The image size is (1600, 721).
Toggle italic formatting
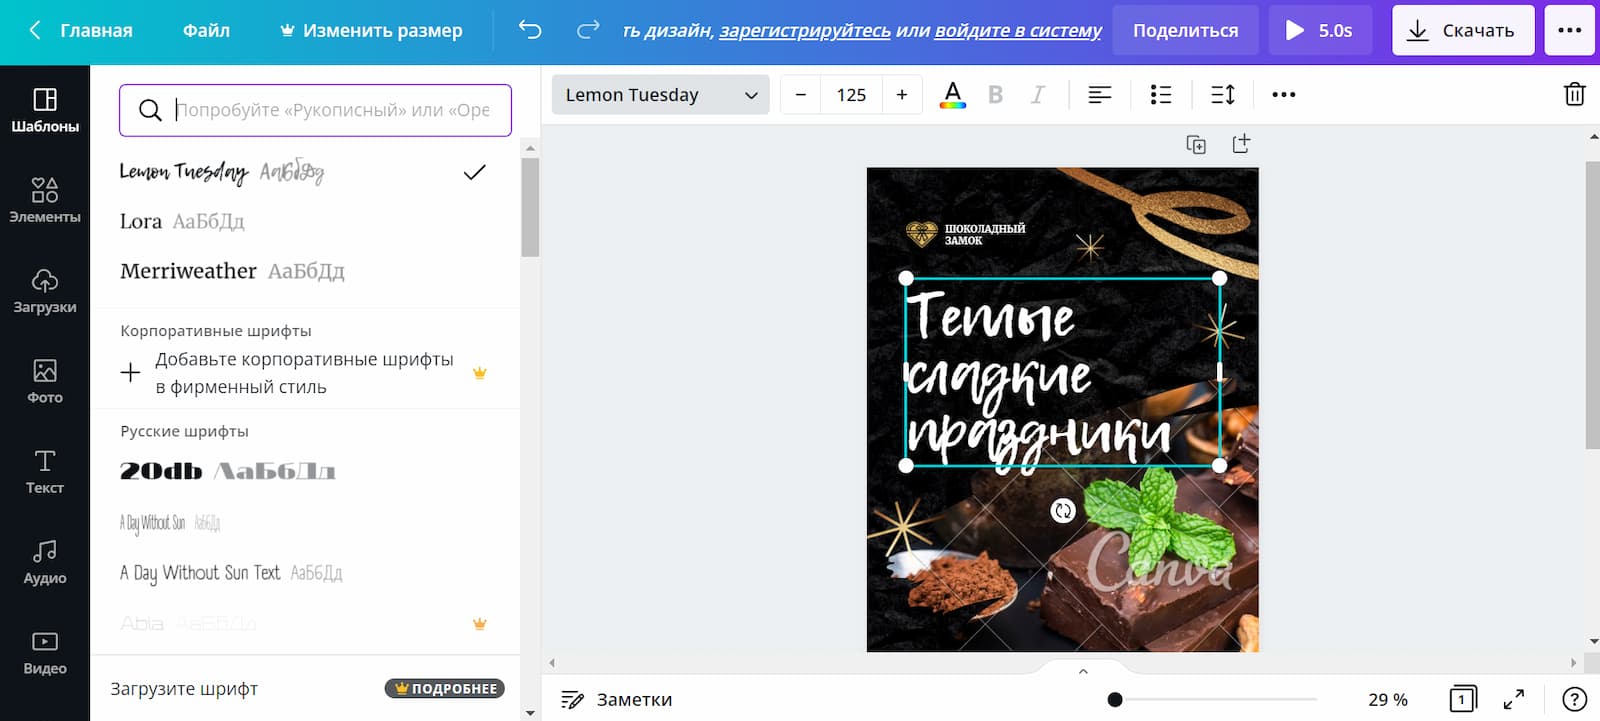pyautogui.click(x=1038, y=94)
